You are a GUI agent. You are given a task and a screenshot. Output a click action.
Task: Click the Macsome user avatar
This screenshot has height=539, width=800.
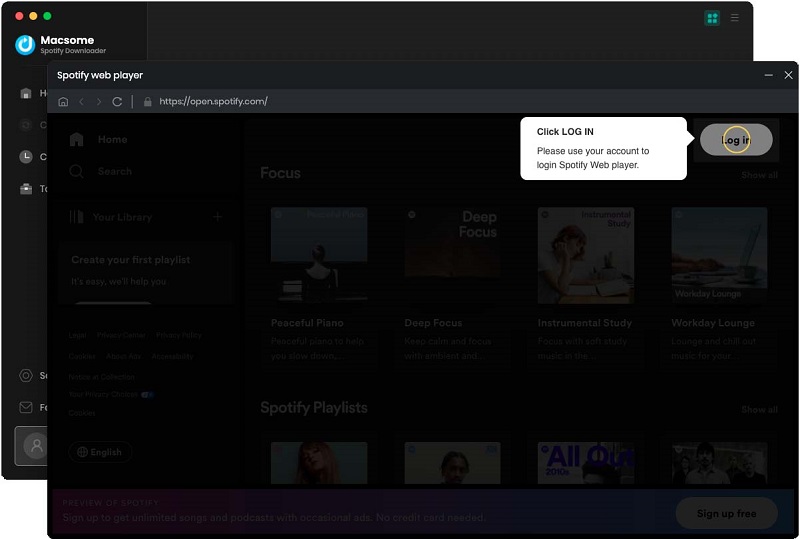(x=36, y=446)
